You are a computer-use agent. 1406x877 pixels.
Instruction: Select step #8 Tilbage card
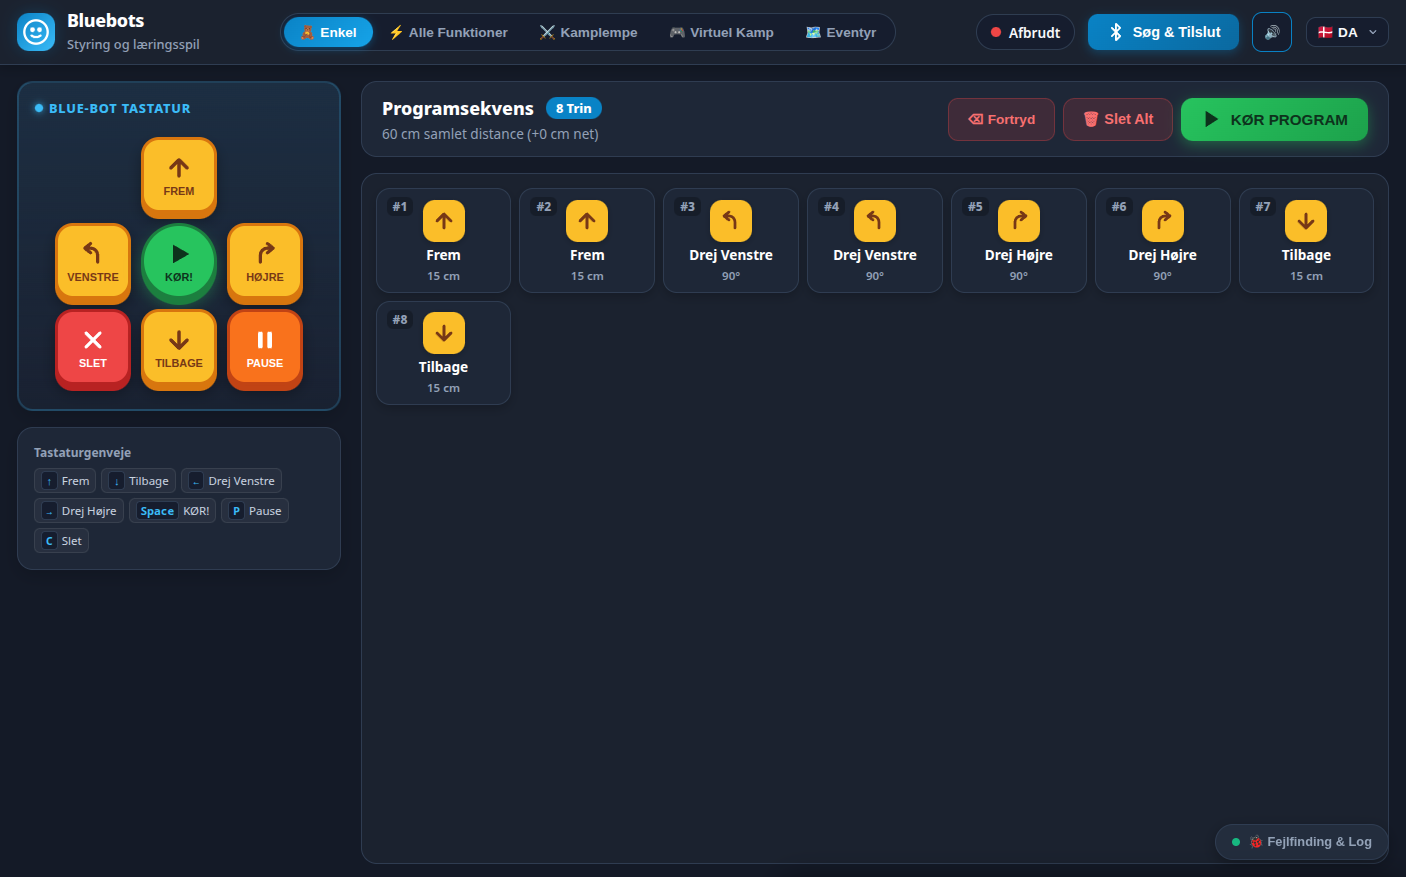pyautogui.click(x=443, y=353)
